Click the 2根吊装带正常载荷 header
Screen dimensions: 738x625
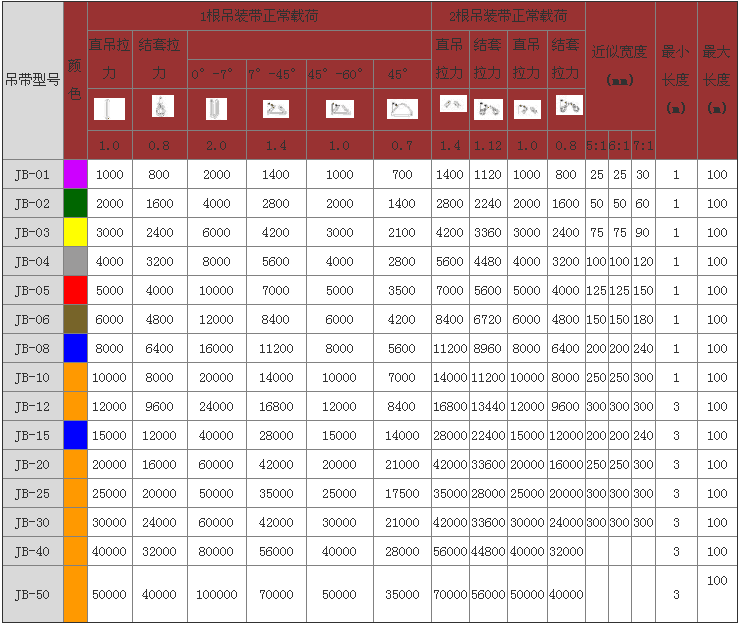point(509,17)
